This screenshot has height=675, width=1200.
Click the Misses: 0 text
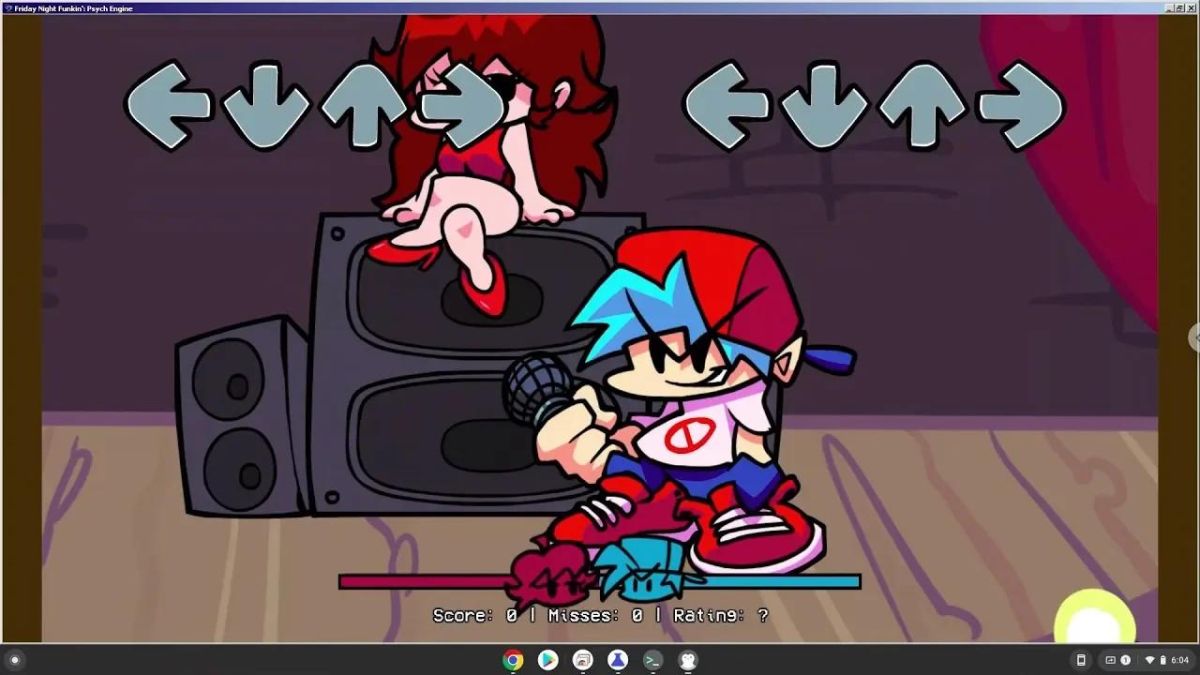point(595,616)
